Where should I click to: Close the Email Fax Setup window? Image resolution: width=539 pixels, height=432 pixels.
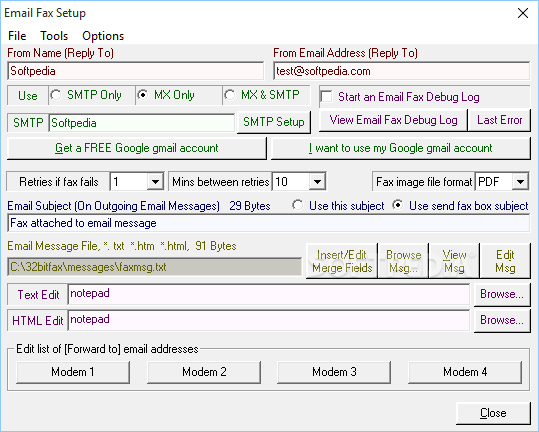pyautogui.click(x=523, y=13)
